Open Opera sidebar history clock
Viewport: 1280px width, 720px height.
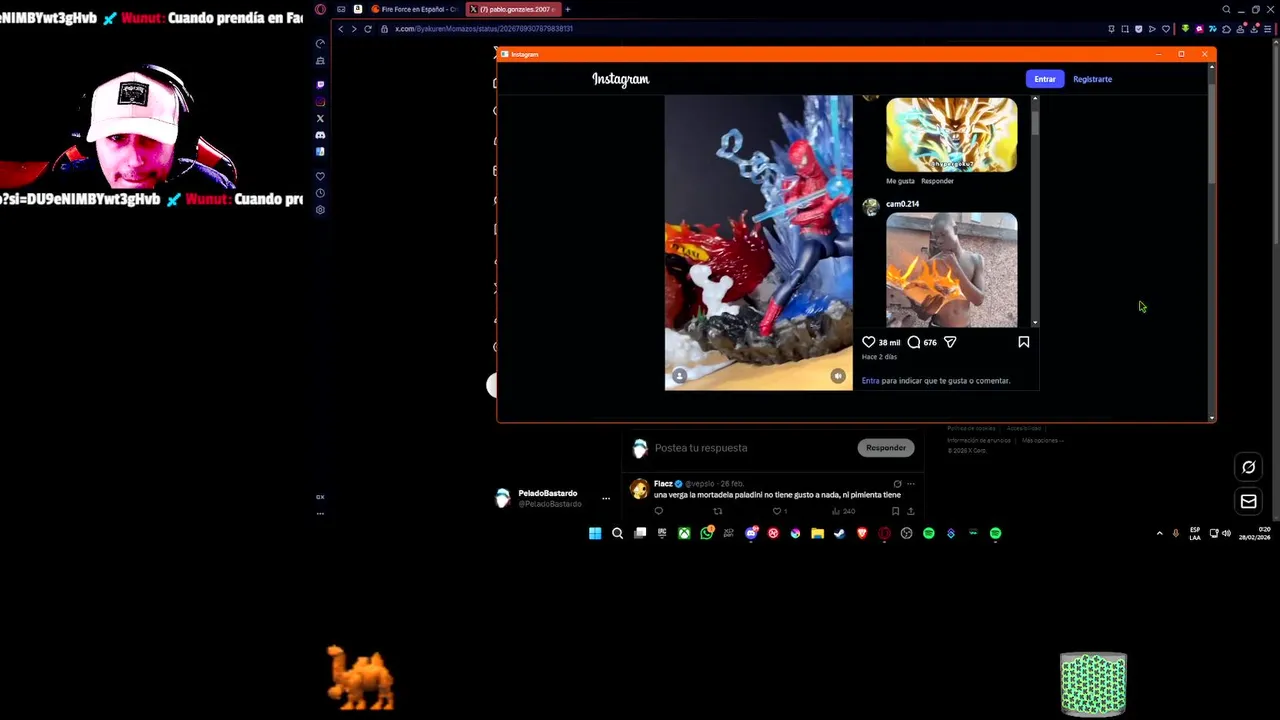point(320,193)
